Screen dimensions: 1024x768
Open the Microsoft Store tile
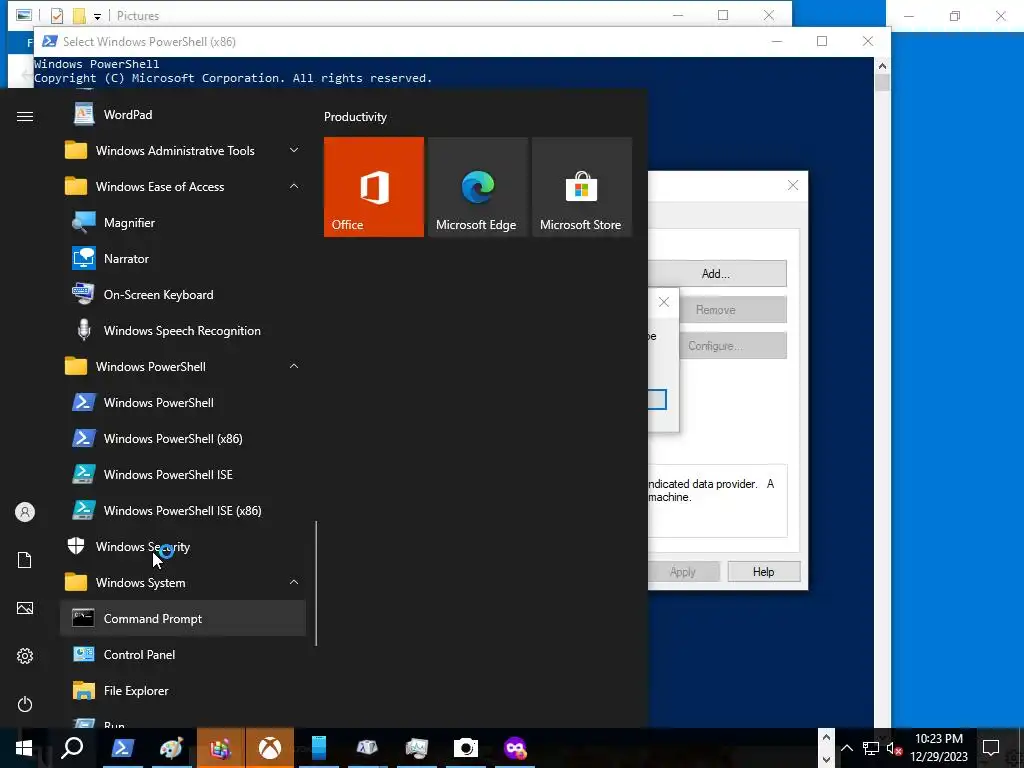582,187
